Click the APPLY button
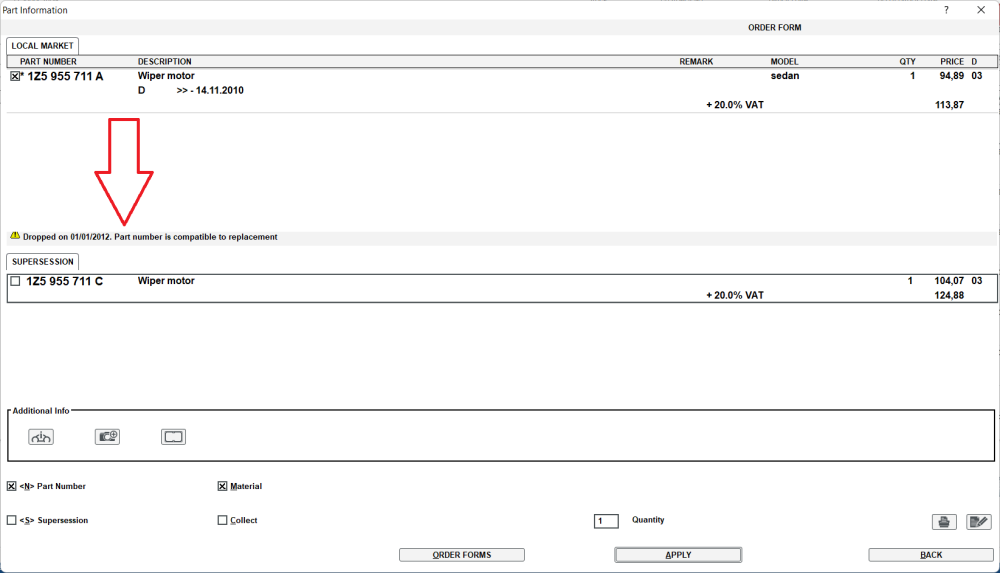This screenshot has height=573, width=1000. coord(678,555)
